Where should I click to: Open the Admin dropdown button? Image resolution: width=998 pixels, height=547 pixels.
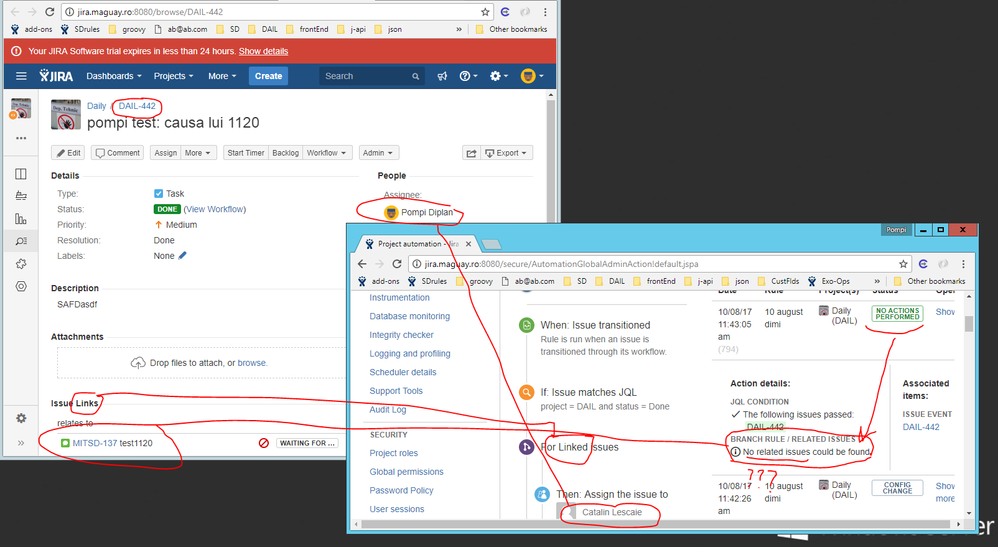click(x=378, y=153)
